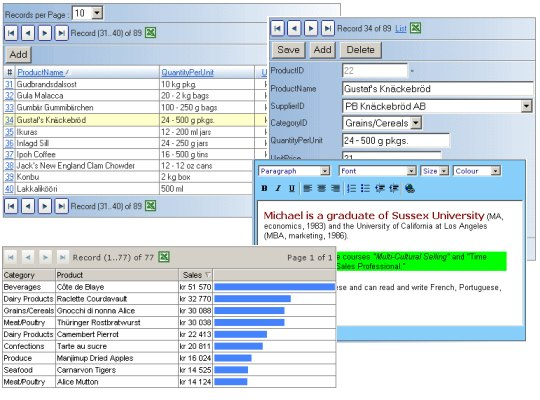Click the Add button next to Save
The width and height of the screenshot is (540, 400).
click(322, 50)
